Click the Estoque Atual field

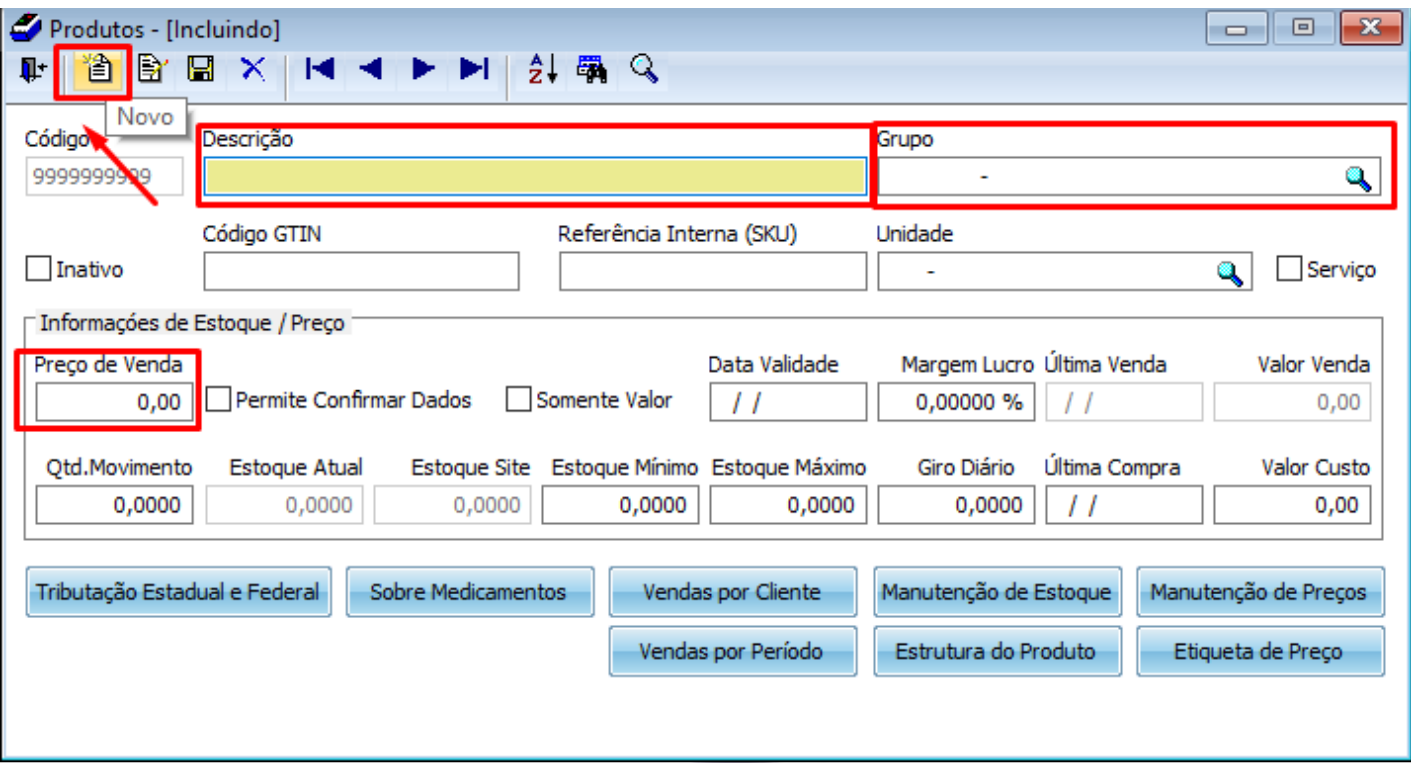click(x=284, y=505)
